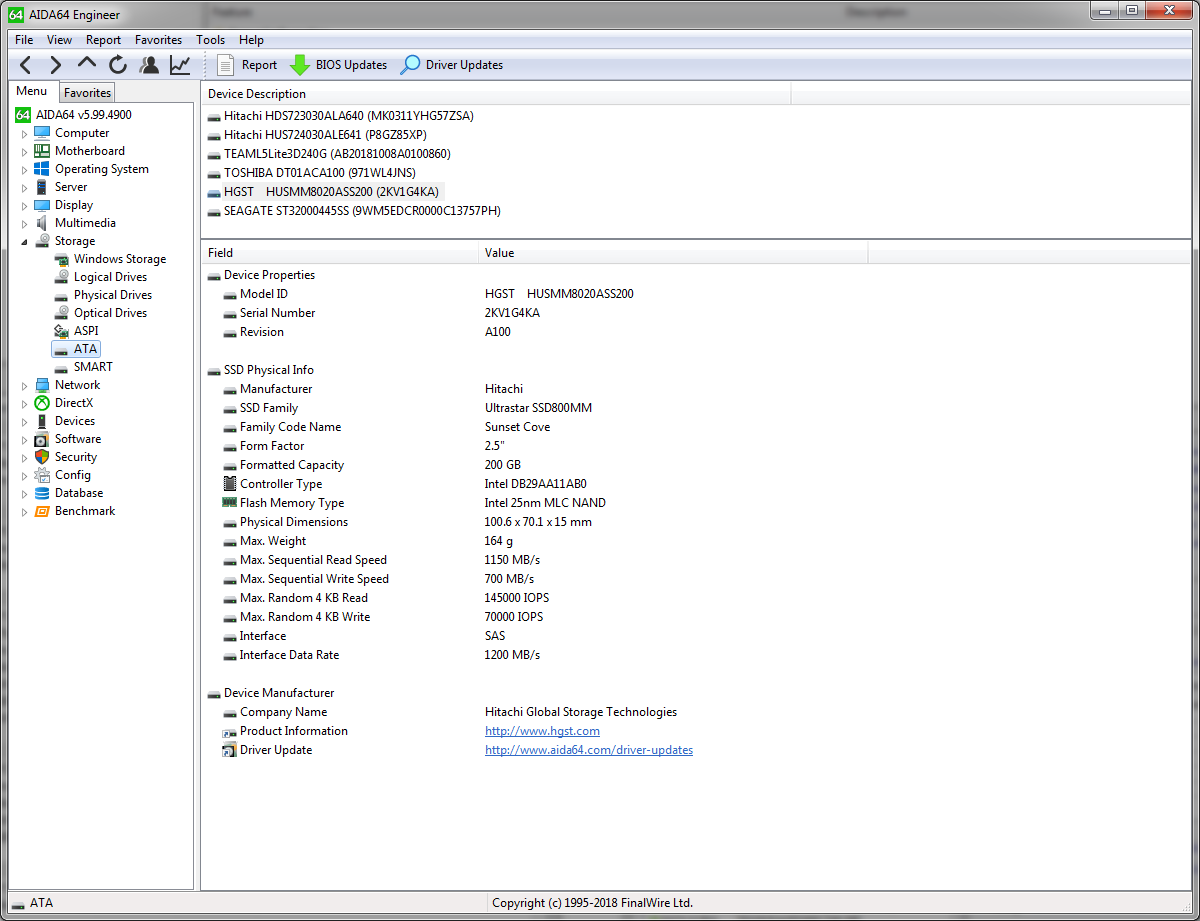
Task: Click the DirectX Xbox icon
Action: [x=42, y=403]
